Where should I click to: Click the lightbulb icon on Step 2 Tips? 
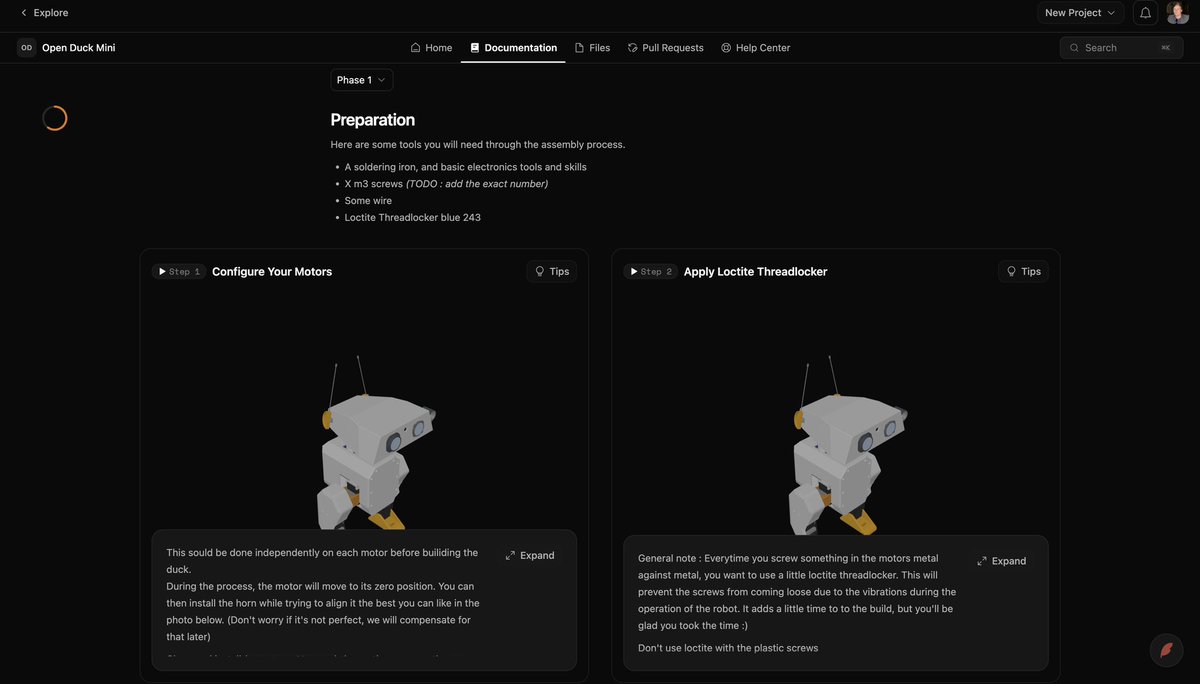point(1011,271)
